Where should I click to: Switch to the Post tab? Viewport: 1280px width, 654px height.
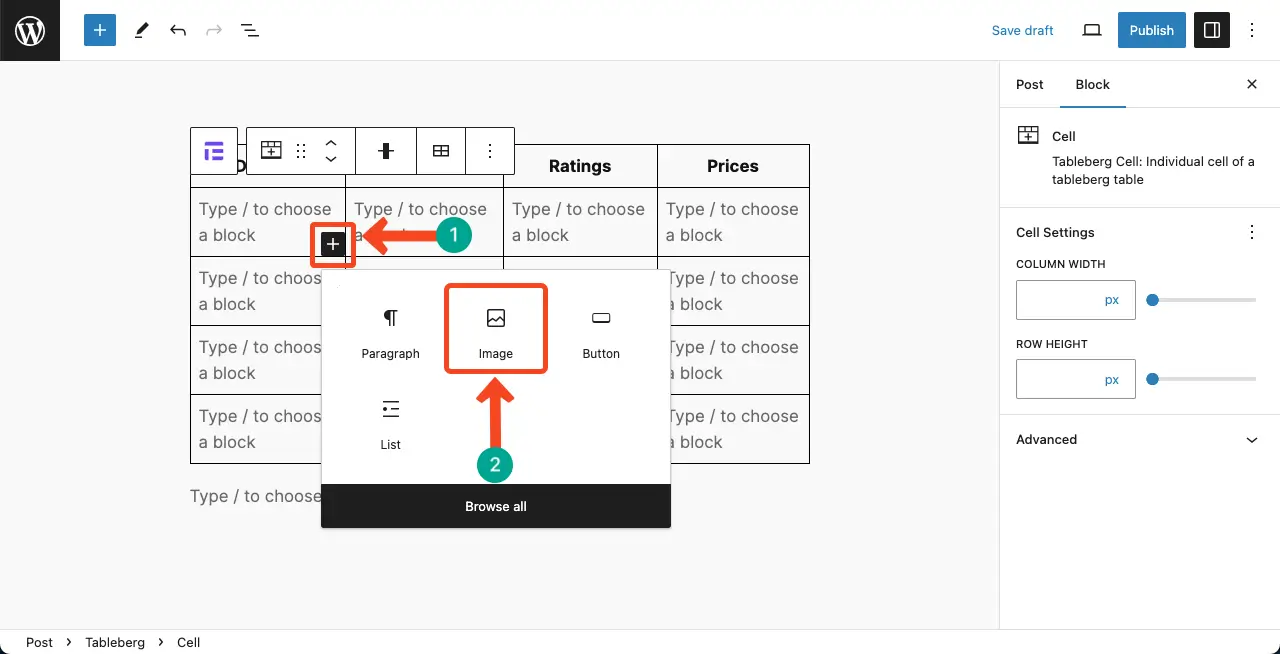click(1030, 84)
